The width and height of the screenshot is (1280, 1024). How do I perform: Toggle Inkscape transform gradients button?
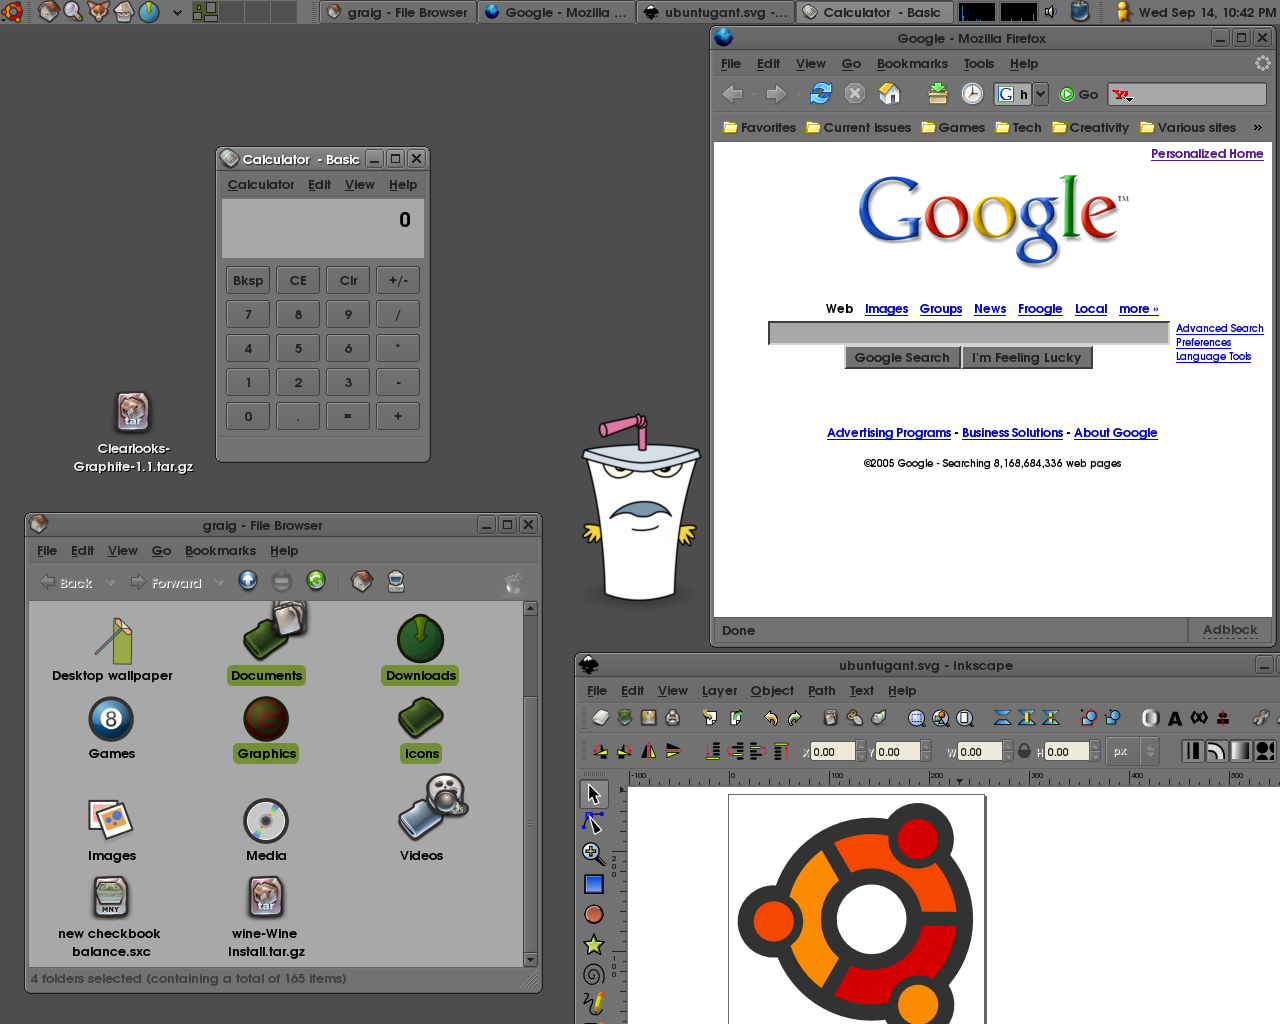tap(1240, 751)
